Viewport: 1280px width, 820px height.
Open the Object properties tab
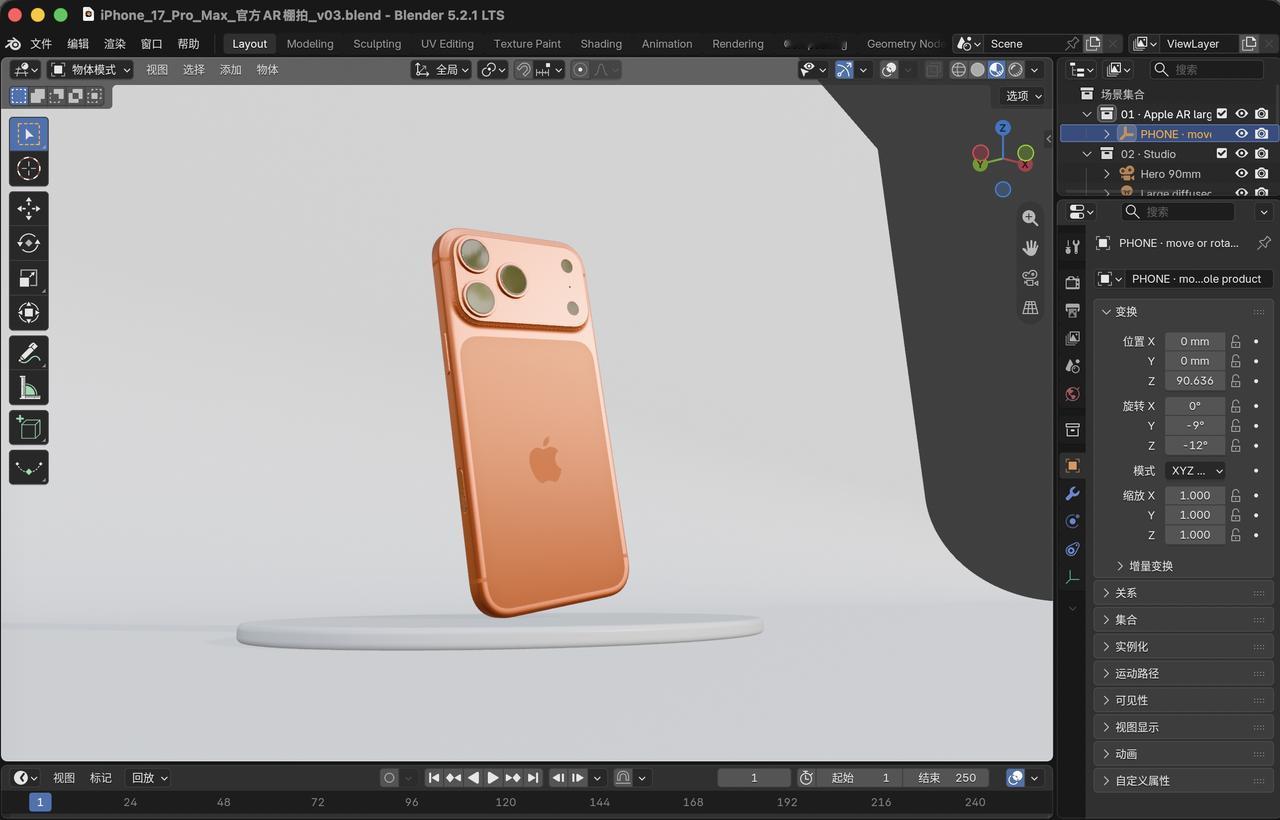[1073, 466]
